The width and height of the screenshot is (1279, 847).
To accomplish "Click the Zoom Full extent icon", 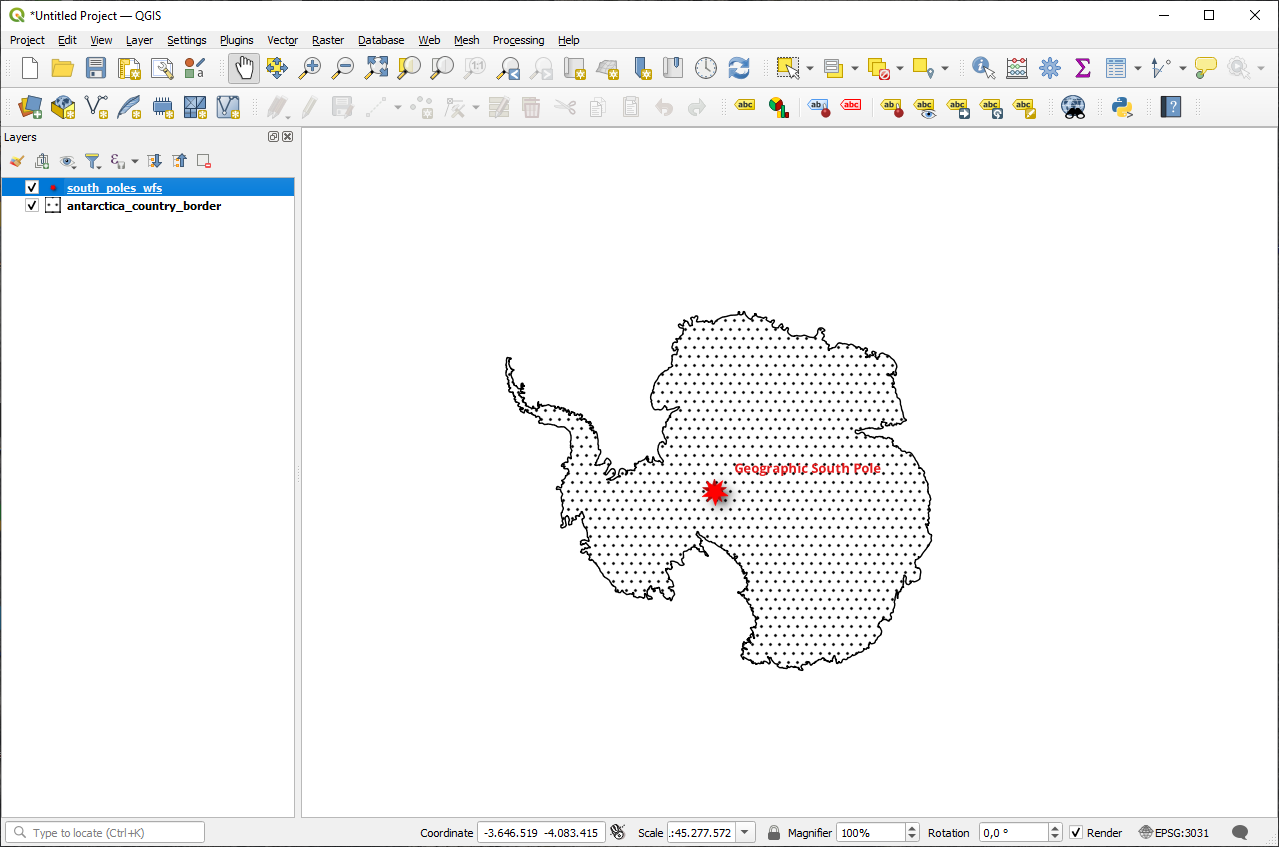I will pyautogui.click(x=376, y=68).
